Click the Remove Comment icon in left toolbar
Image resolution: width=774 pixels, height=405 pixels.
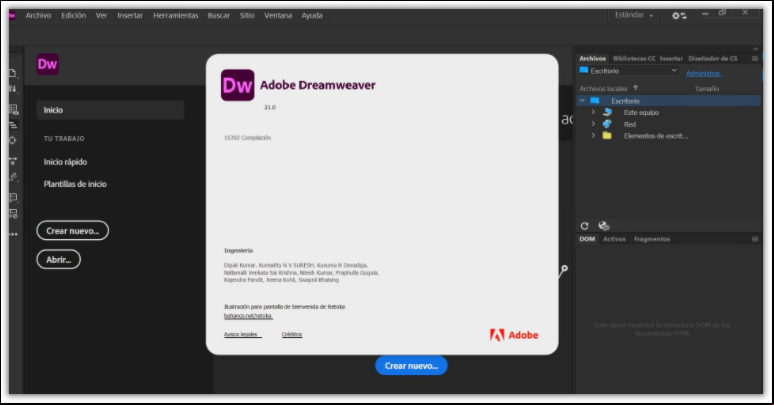pos(13,214)
